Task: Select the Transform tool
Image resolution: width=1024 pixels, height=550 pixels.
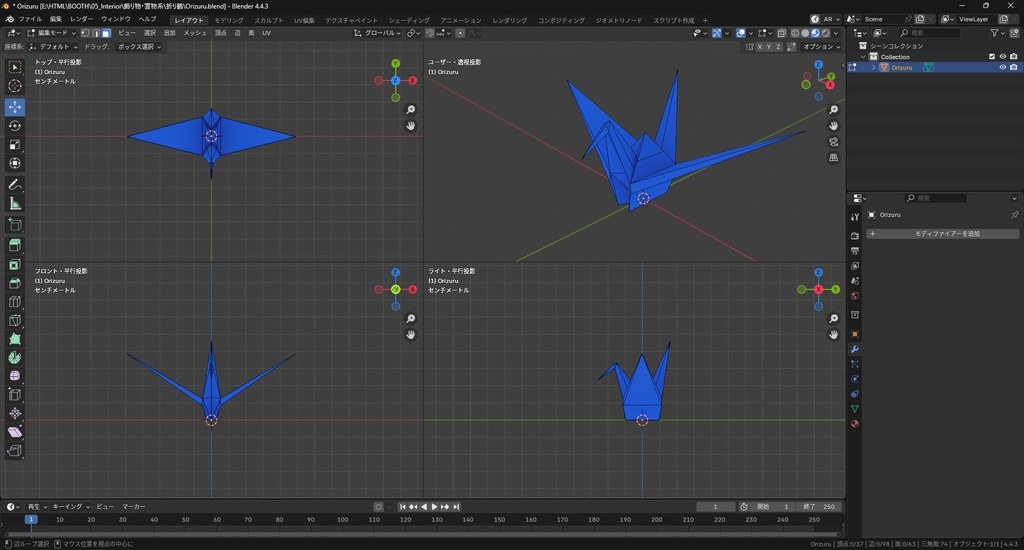Action: point(14,163)
